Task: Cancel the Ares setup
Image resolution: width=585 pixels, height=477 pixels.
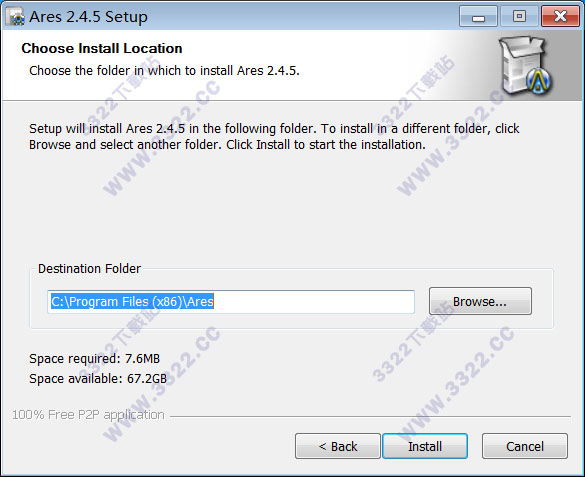Action: 525,446
